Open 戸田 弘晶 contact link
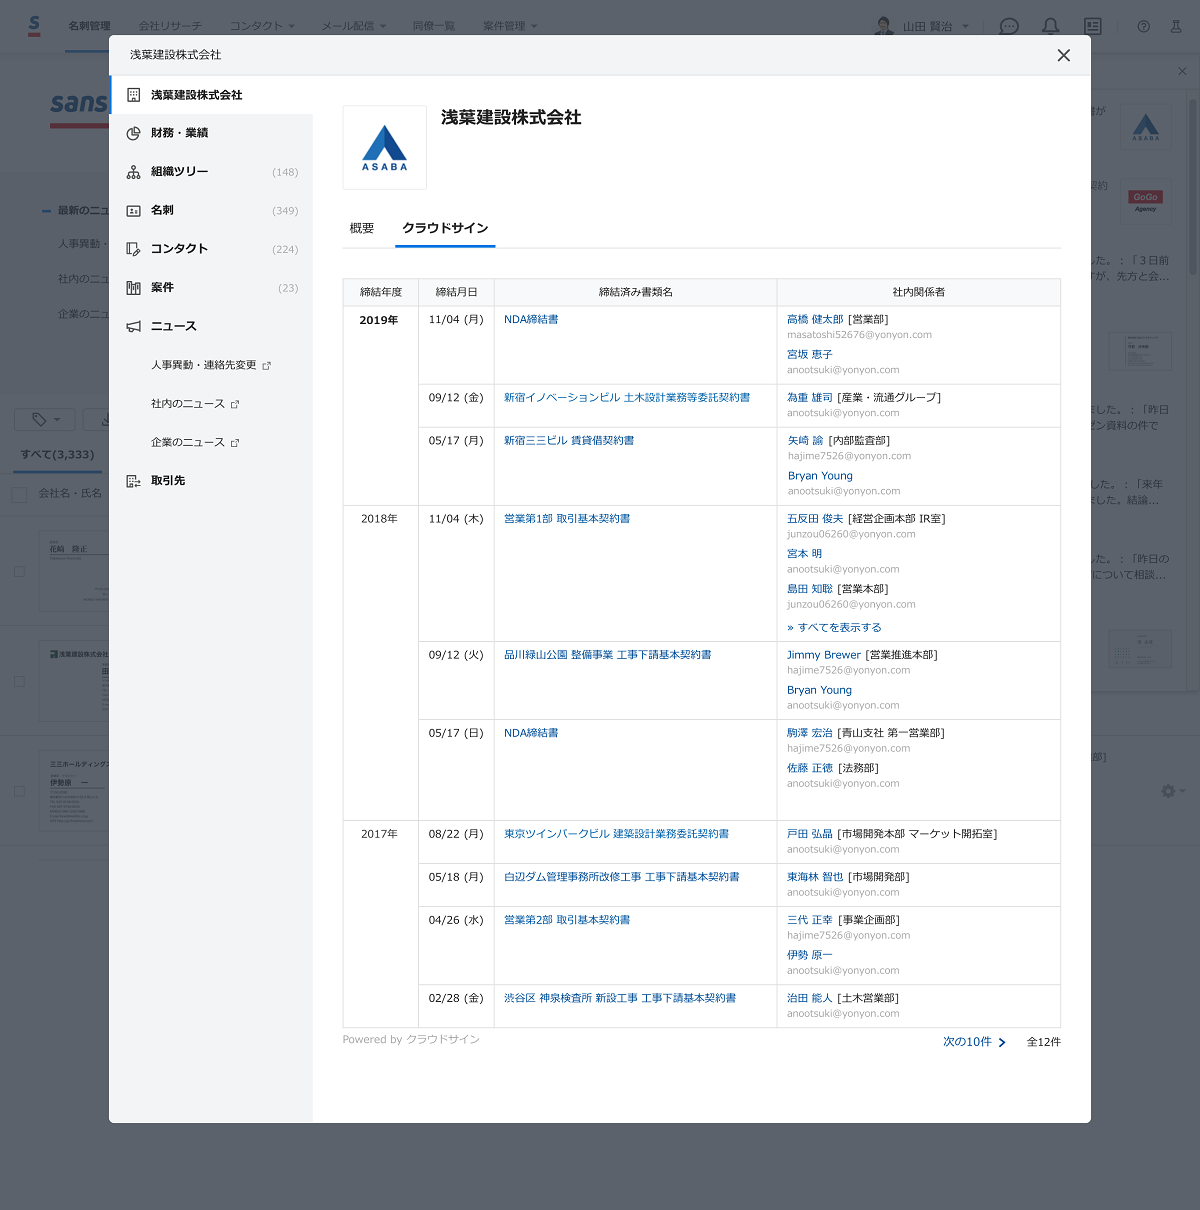Viewport: 1200px width, 1210px height. coord(810,834)
